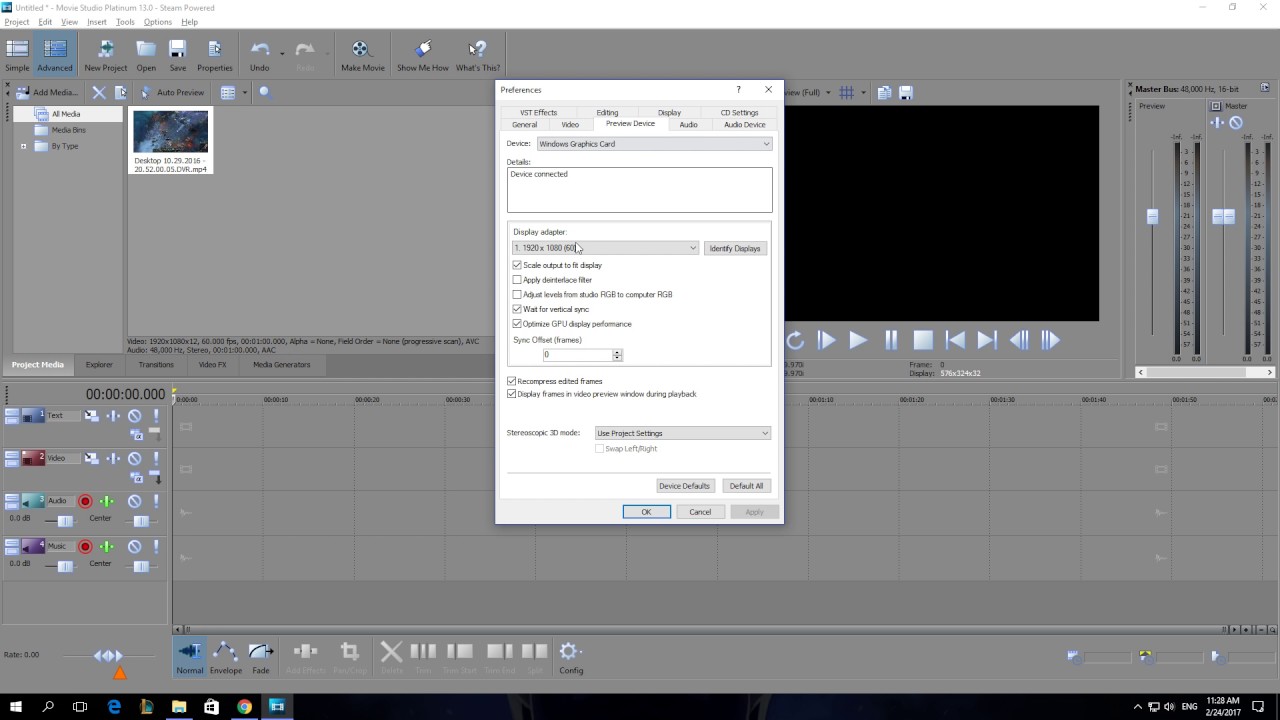Toggle loop playback in preview
The height and width of the screenshot is (720, 1280).
pyautogui.click(x=795, y=340)
